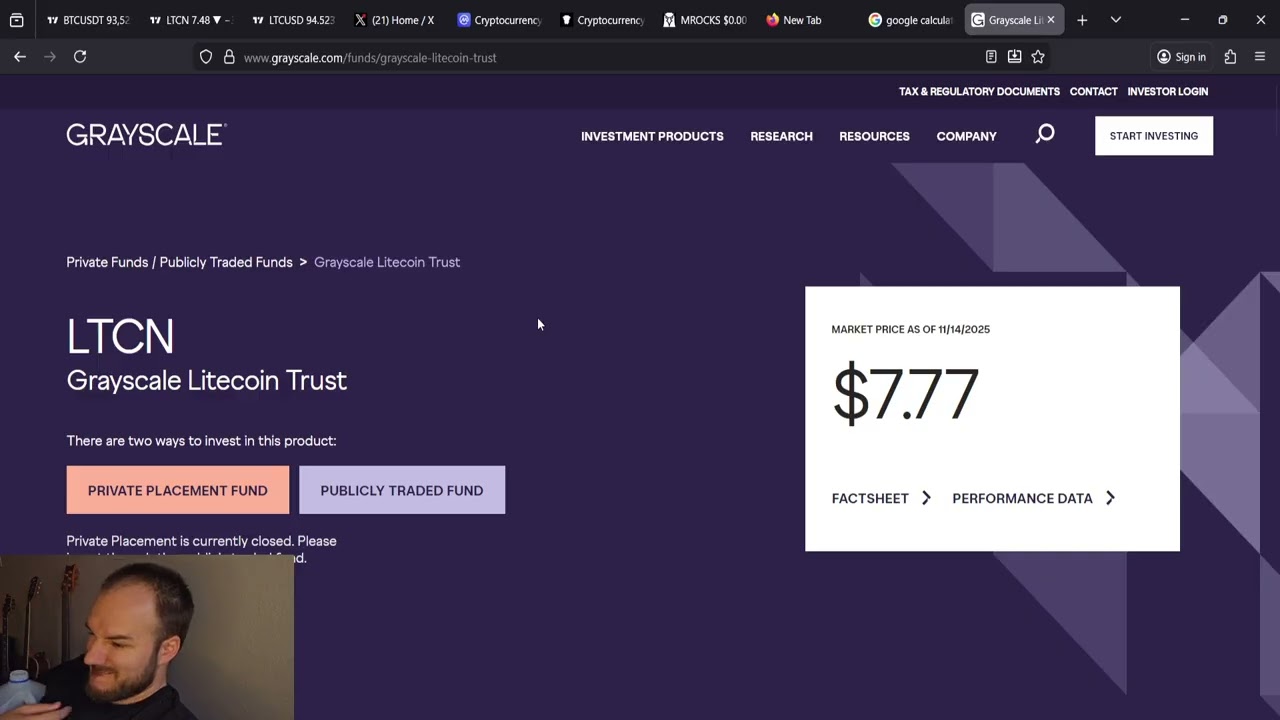Open the Research menu

pos(781,136)
